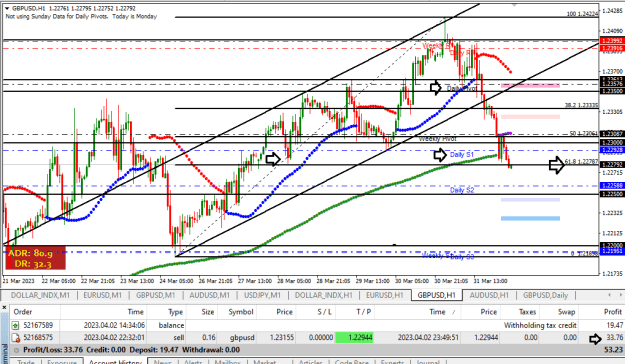Click the red 1.23992 price axis label
The width and height of the screenshot is (625, 364).
pos(612,41)
